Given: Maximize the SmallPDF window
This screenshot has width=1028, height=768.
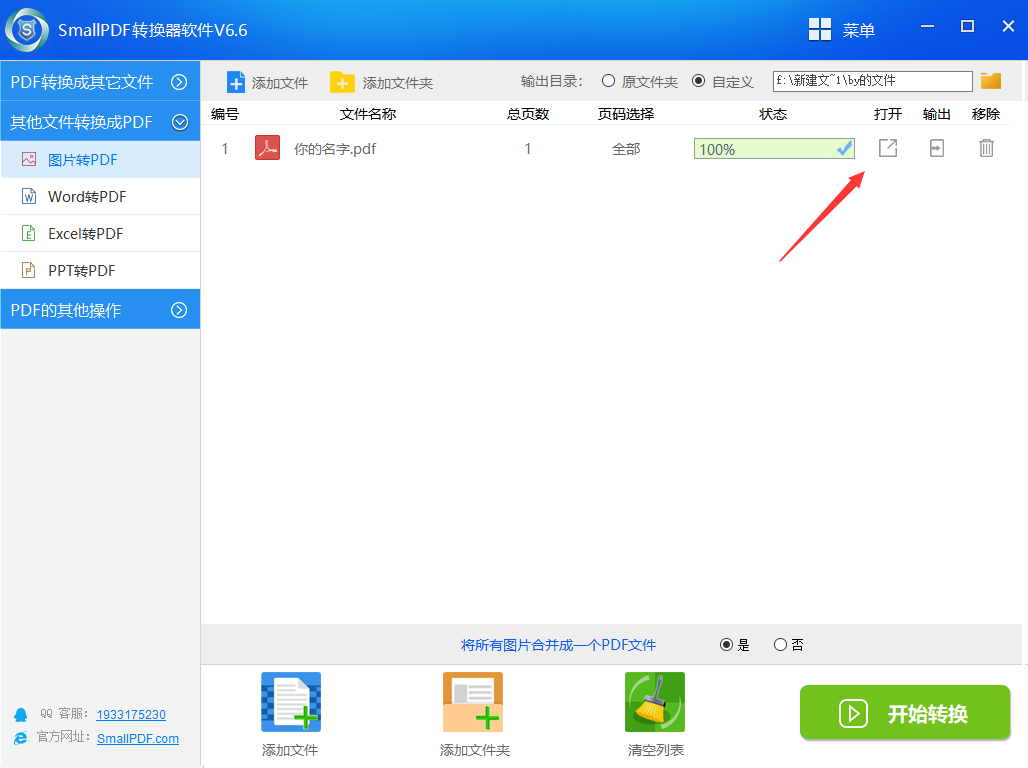Looking at the screenshot, I should [x=967, y=26].
